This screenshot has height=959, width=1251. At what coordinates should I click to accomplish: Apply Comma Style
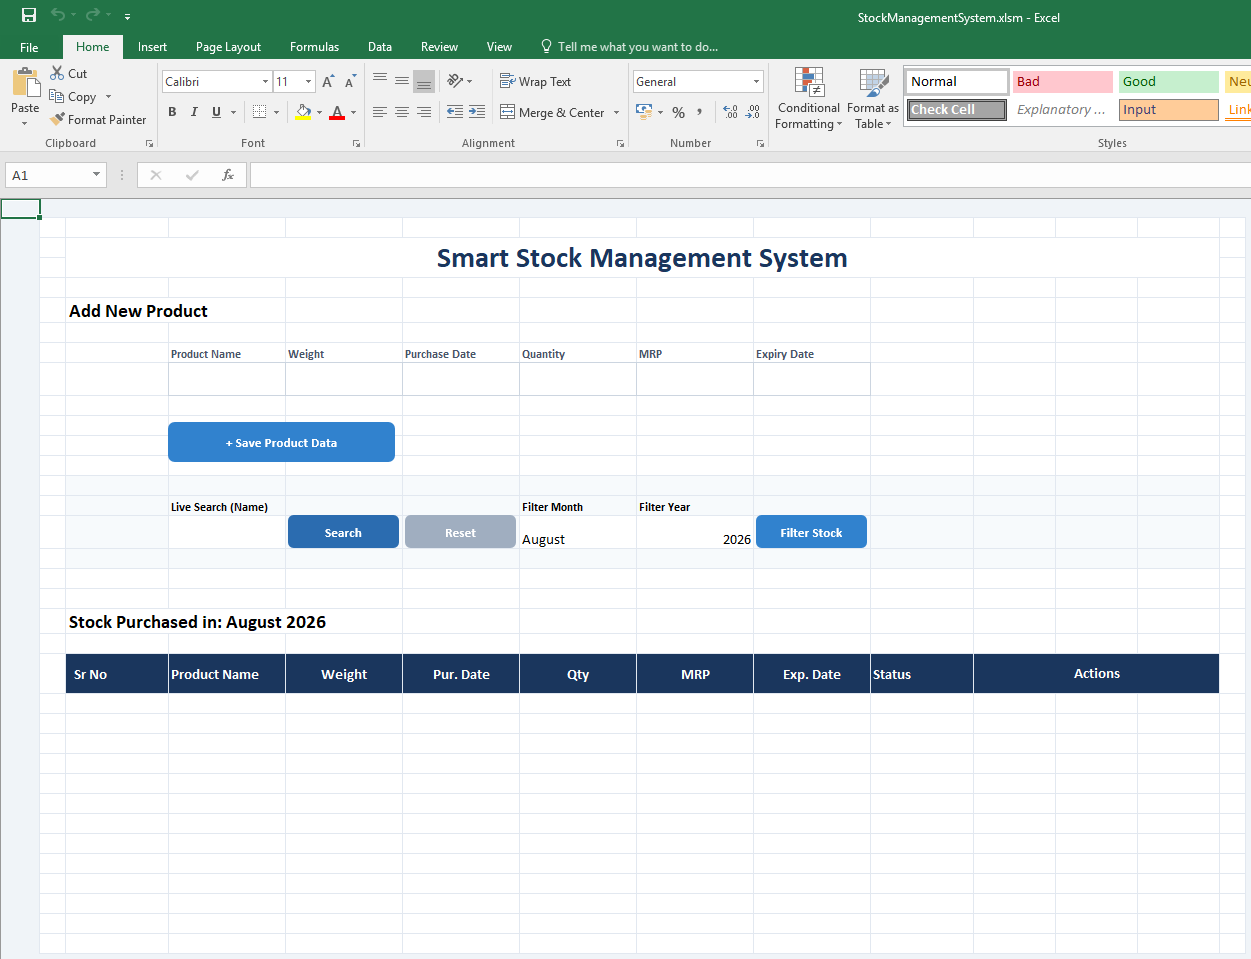coord(700,112)
